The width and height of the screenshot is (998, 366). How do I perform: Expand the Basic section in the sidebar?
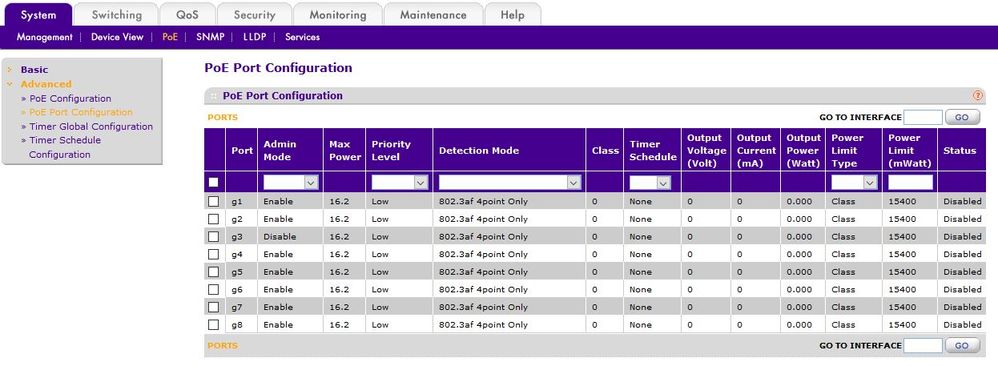[34, 70]
